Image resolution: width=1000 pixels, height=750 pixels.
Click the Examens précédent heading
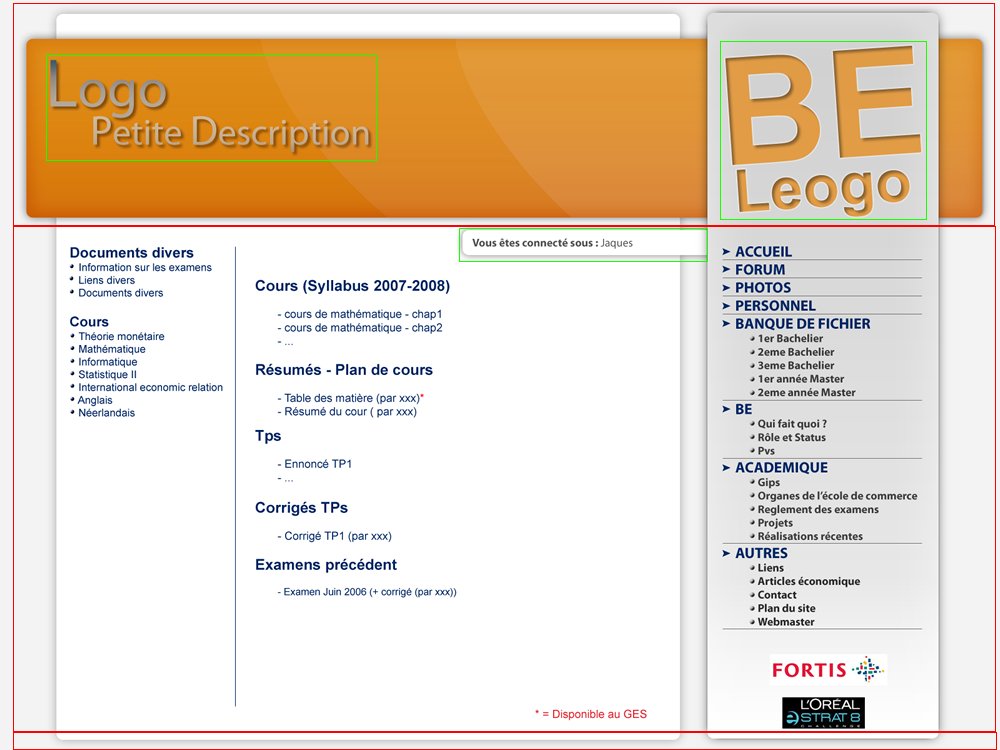[326, 564]
